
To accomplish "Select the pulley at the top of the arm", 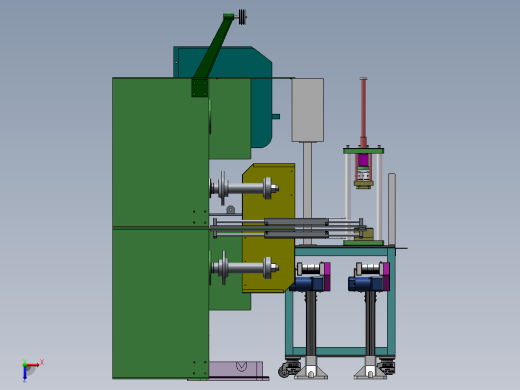I will tap(242, 17).
